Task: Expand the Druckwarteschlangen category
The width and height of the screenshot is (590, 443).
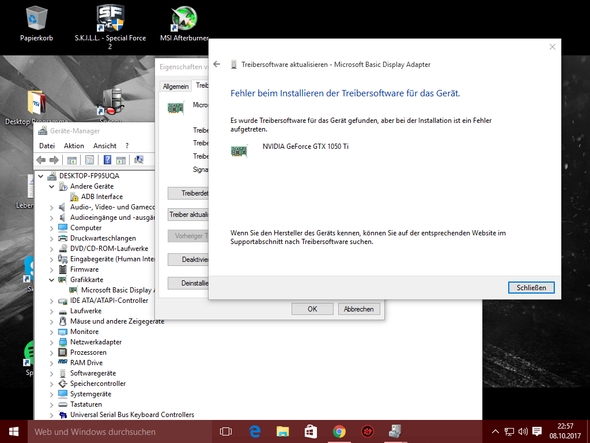Action: coord(52,239)
